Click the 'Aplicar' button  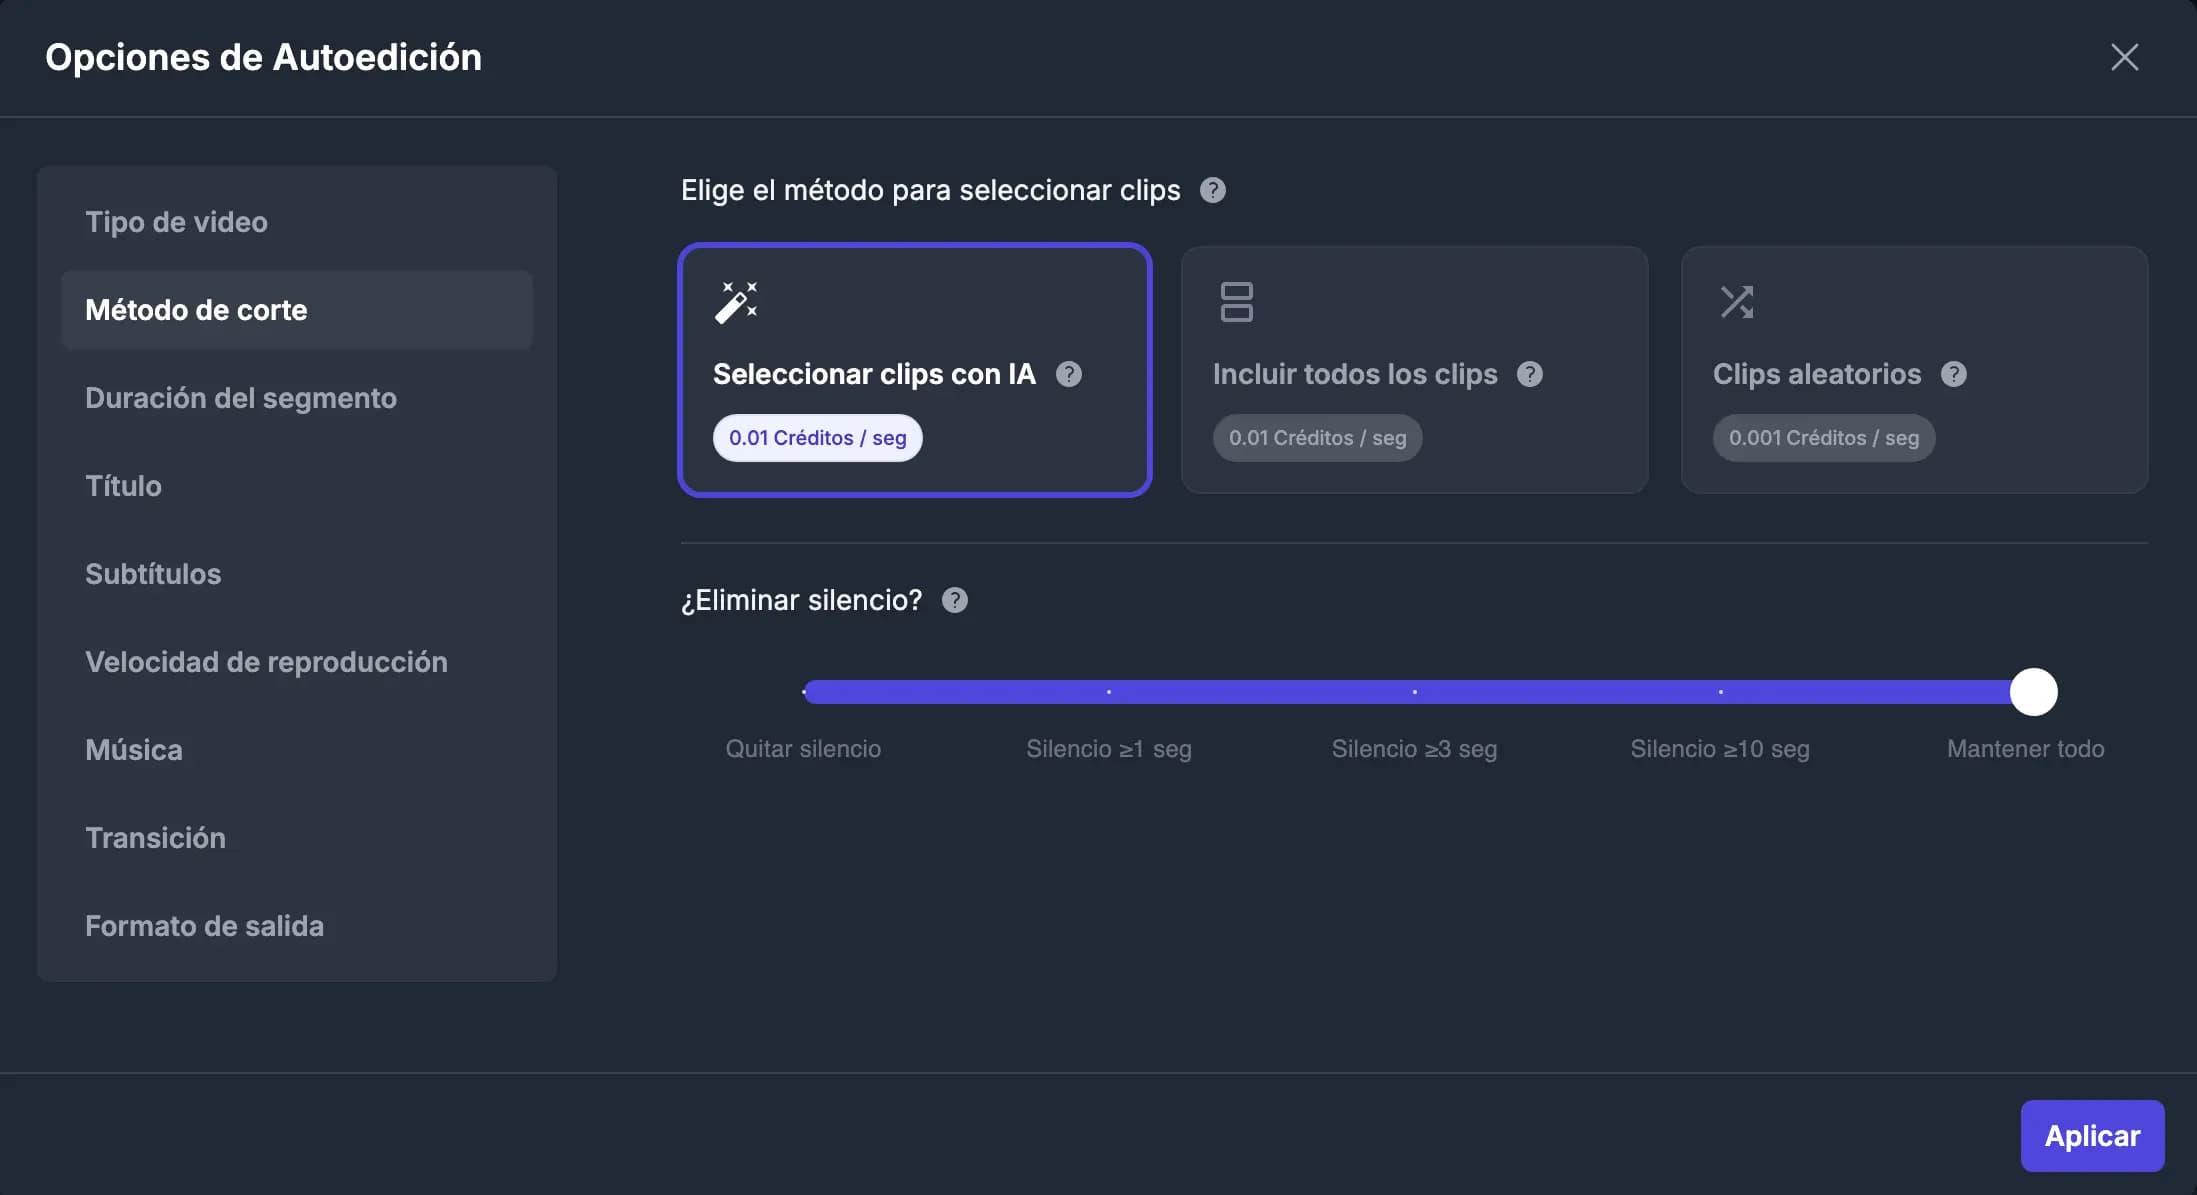pos(2092,1136)
